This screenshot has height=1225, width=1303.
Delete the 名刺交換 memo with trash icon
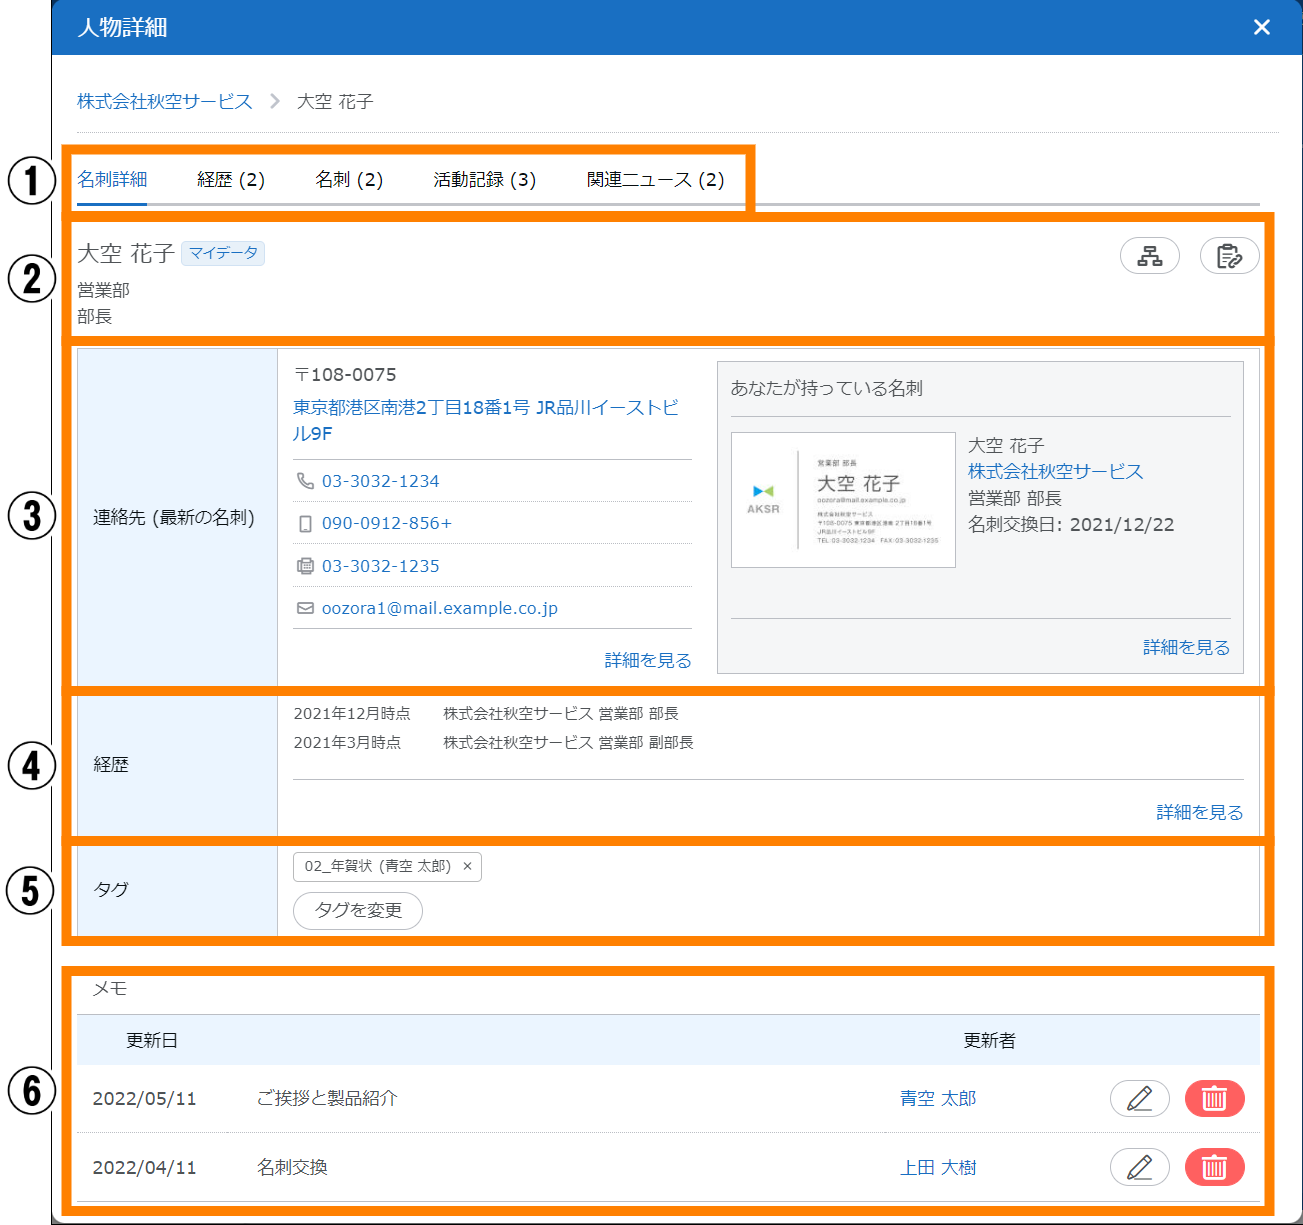(1214, 1167)
